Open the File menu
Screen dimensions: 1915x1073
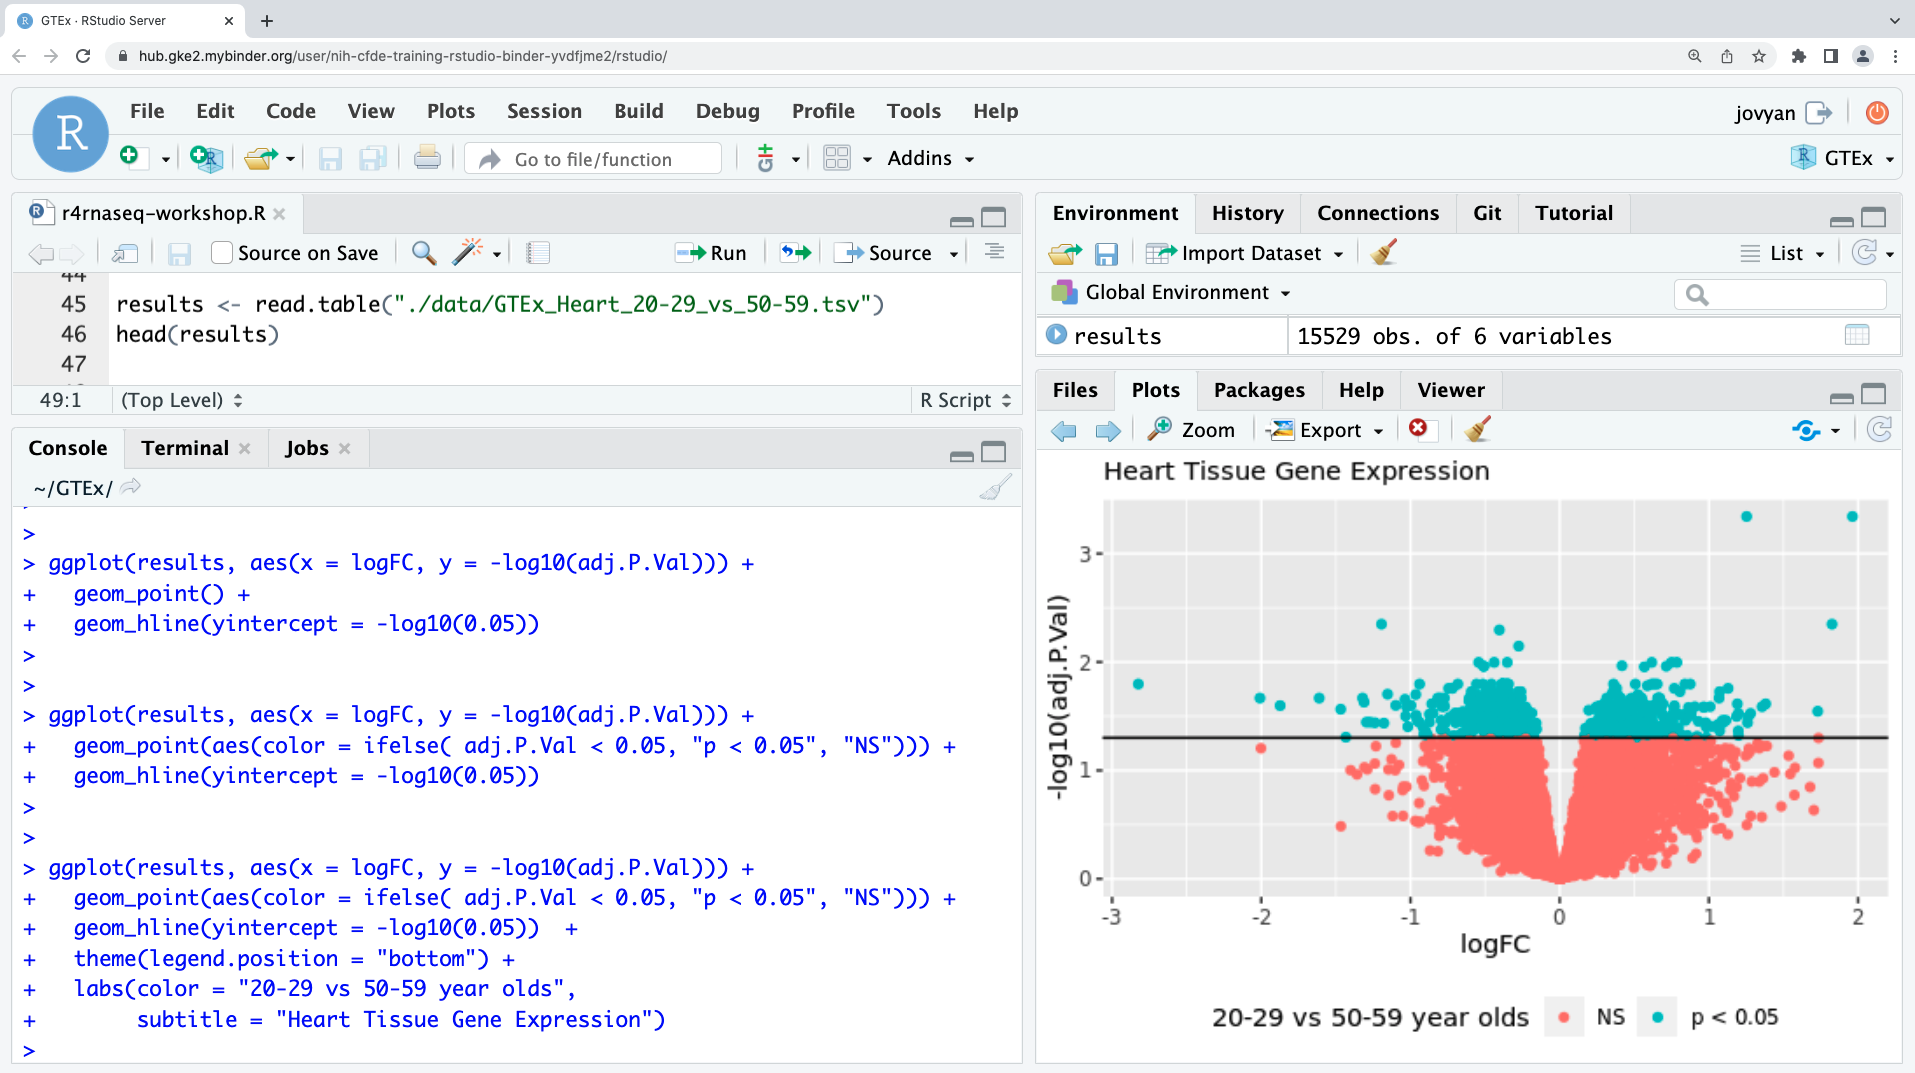click(x=147, y=111)
